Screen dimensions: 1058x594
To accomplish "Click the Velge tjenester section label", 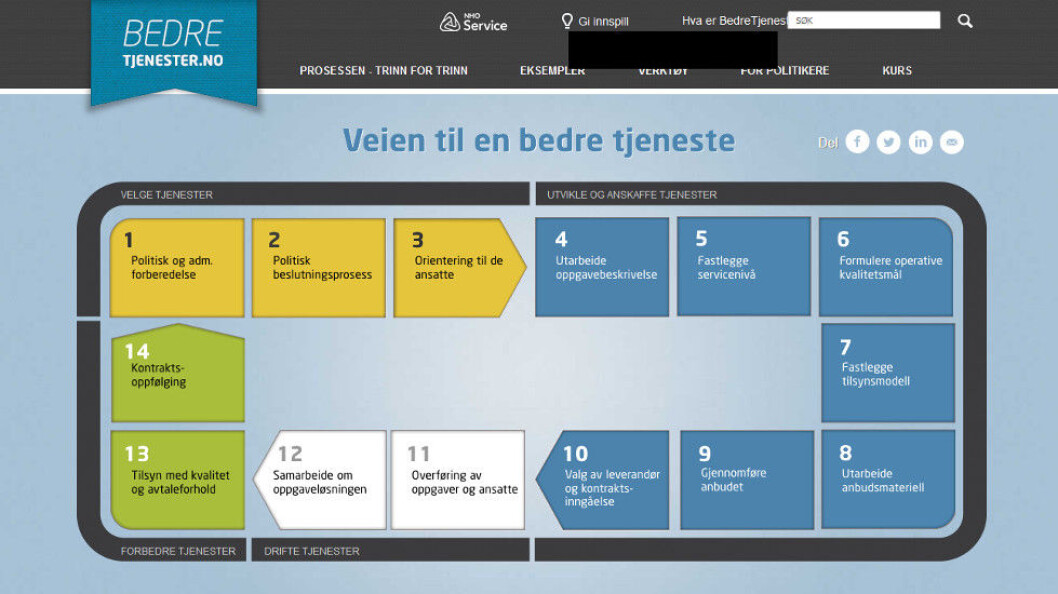I will click(167, 194).
